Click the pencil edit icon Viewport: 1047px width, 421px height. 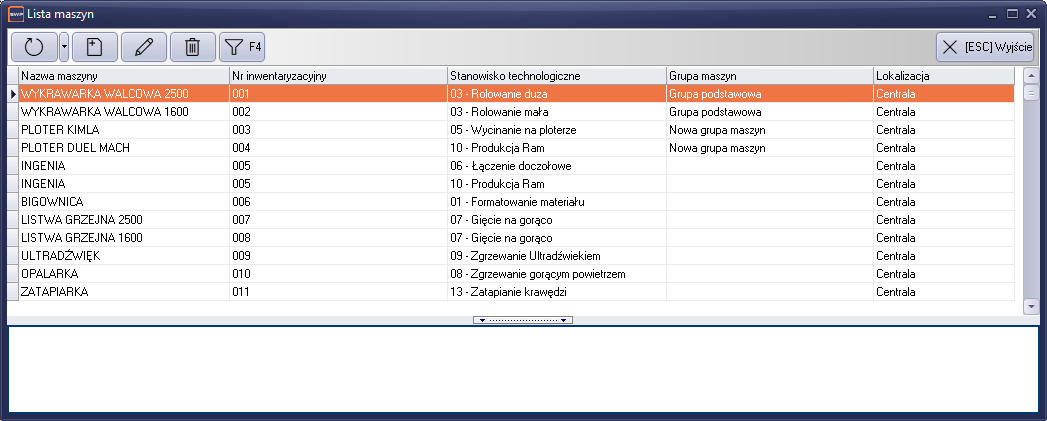click(143, 46)
